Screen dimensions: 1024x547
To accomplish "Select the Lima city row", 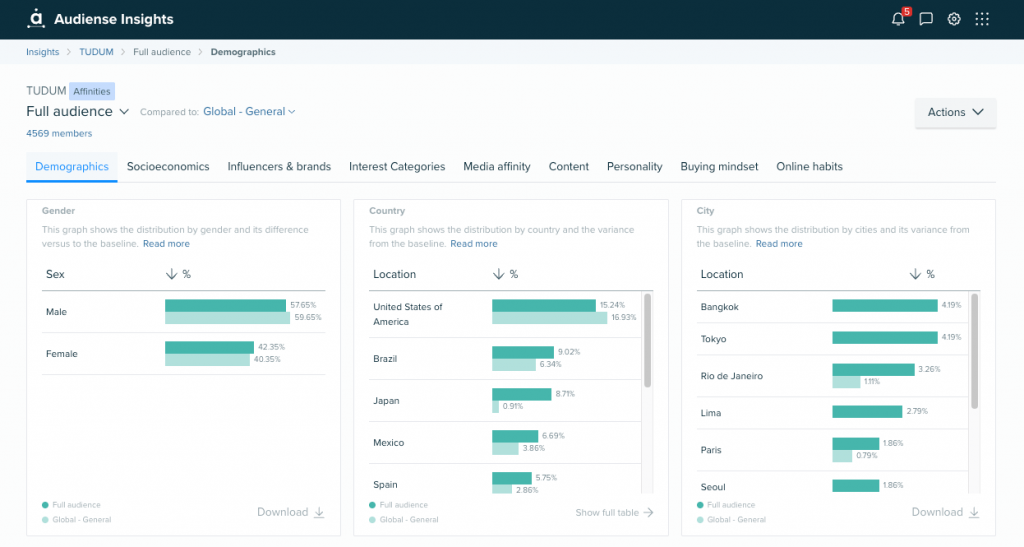I will pos(832,413).
